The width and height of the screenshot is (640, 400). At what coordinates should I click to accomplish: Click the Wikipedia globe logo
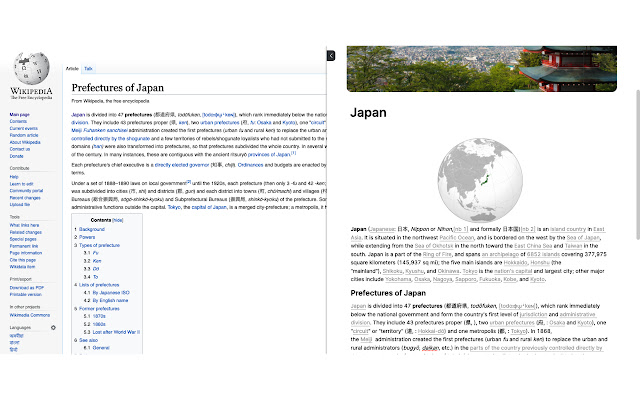click(x=31, y=68)
